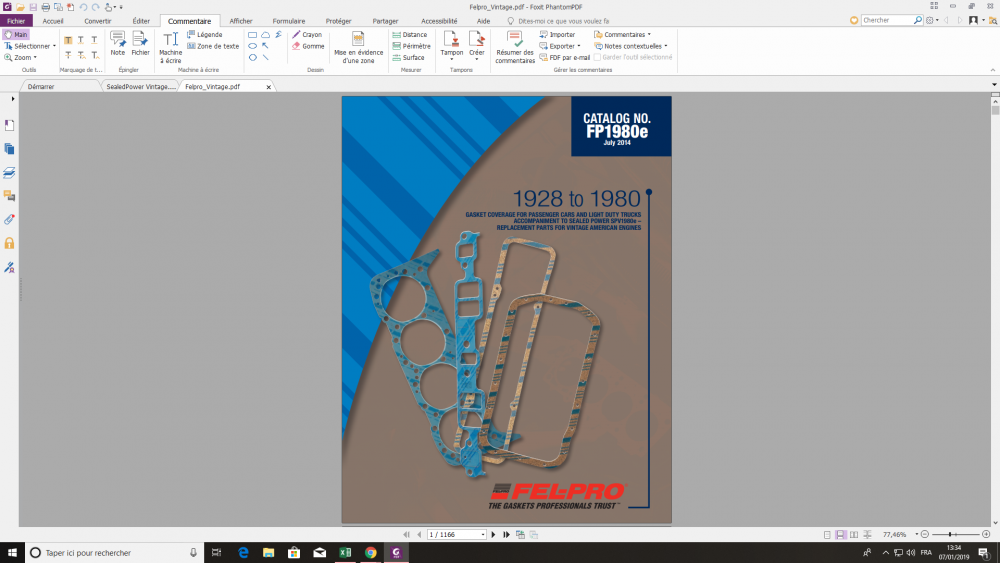Viewport: 1000px width, 563px height.
Task: Expand the Créer stamp dropdown
Action: (476, 60)
